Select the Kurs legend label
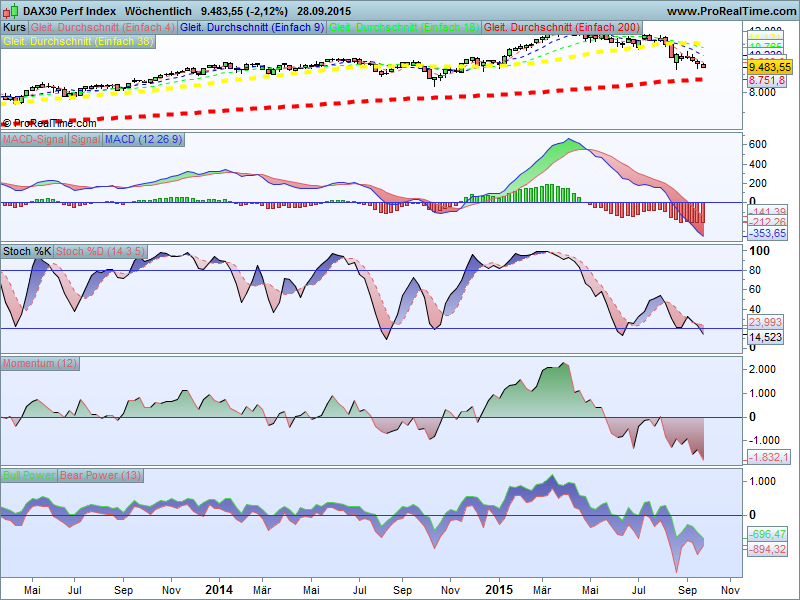The height and width of the screenshot is (600, 800). pos(14,27)
